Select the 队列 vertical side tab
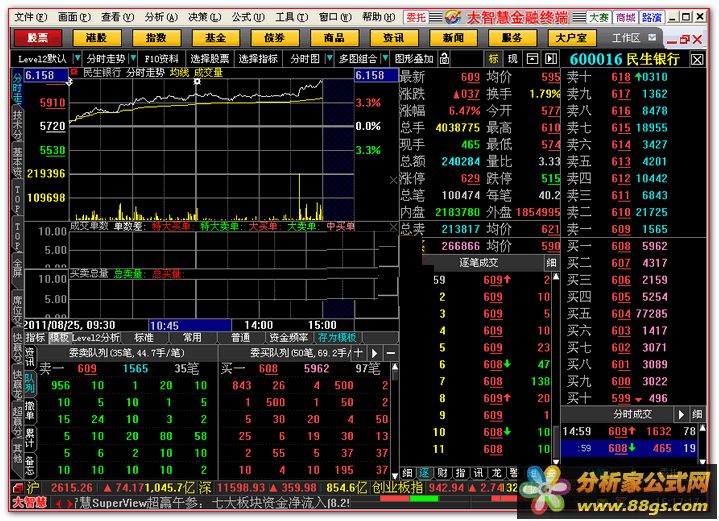Viewport: 719px width, 521px height. (29, 383)
